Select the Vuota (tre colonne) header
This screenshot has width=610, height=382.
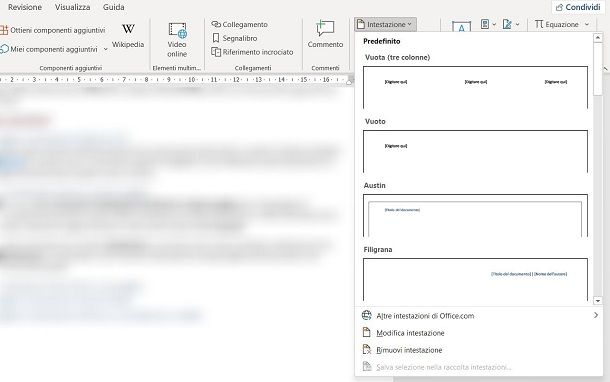click(x=475, y=87)
